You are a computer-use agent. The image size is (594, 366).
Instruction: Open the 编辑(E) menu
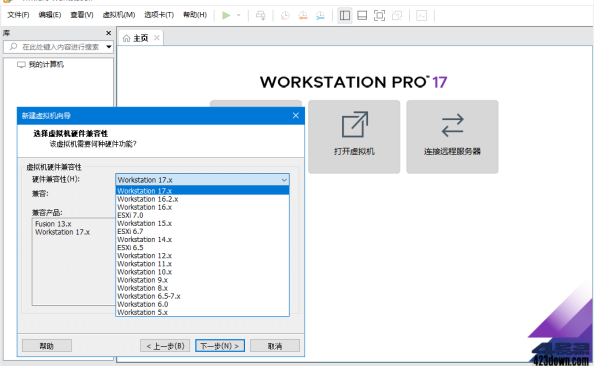[50, 15]
